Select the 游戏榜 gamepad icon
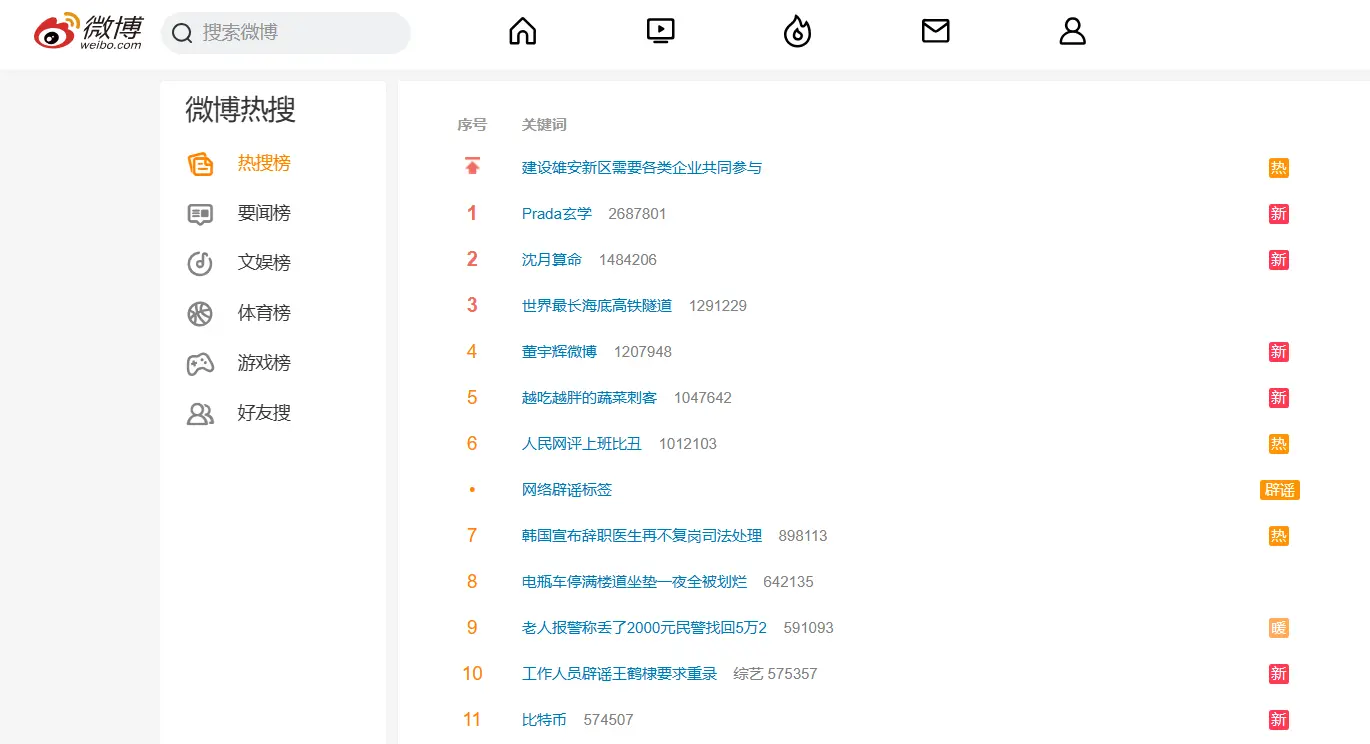Viewport: 1370px width, 744px height. coord(201,363)
